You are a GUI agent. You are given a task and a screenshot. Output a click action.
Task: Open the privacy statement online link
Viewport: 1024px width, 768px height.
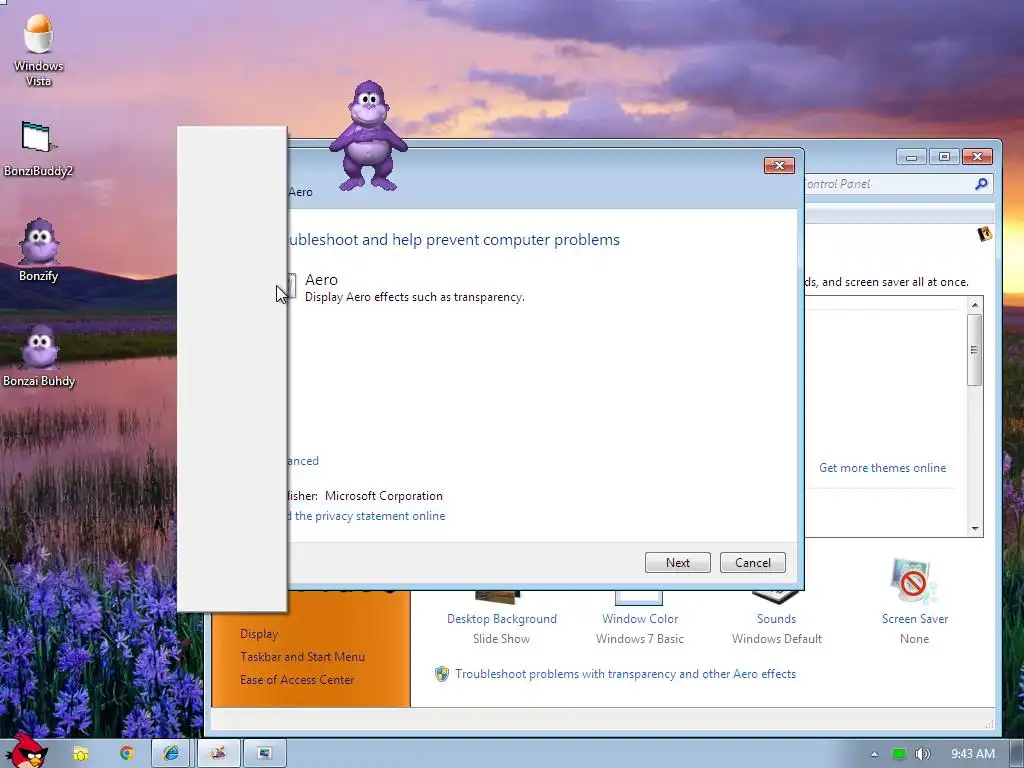[x=366, y=516]
